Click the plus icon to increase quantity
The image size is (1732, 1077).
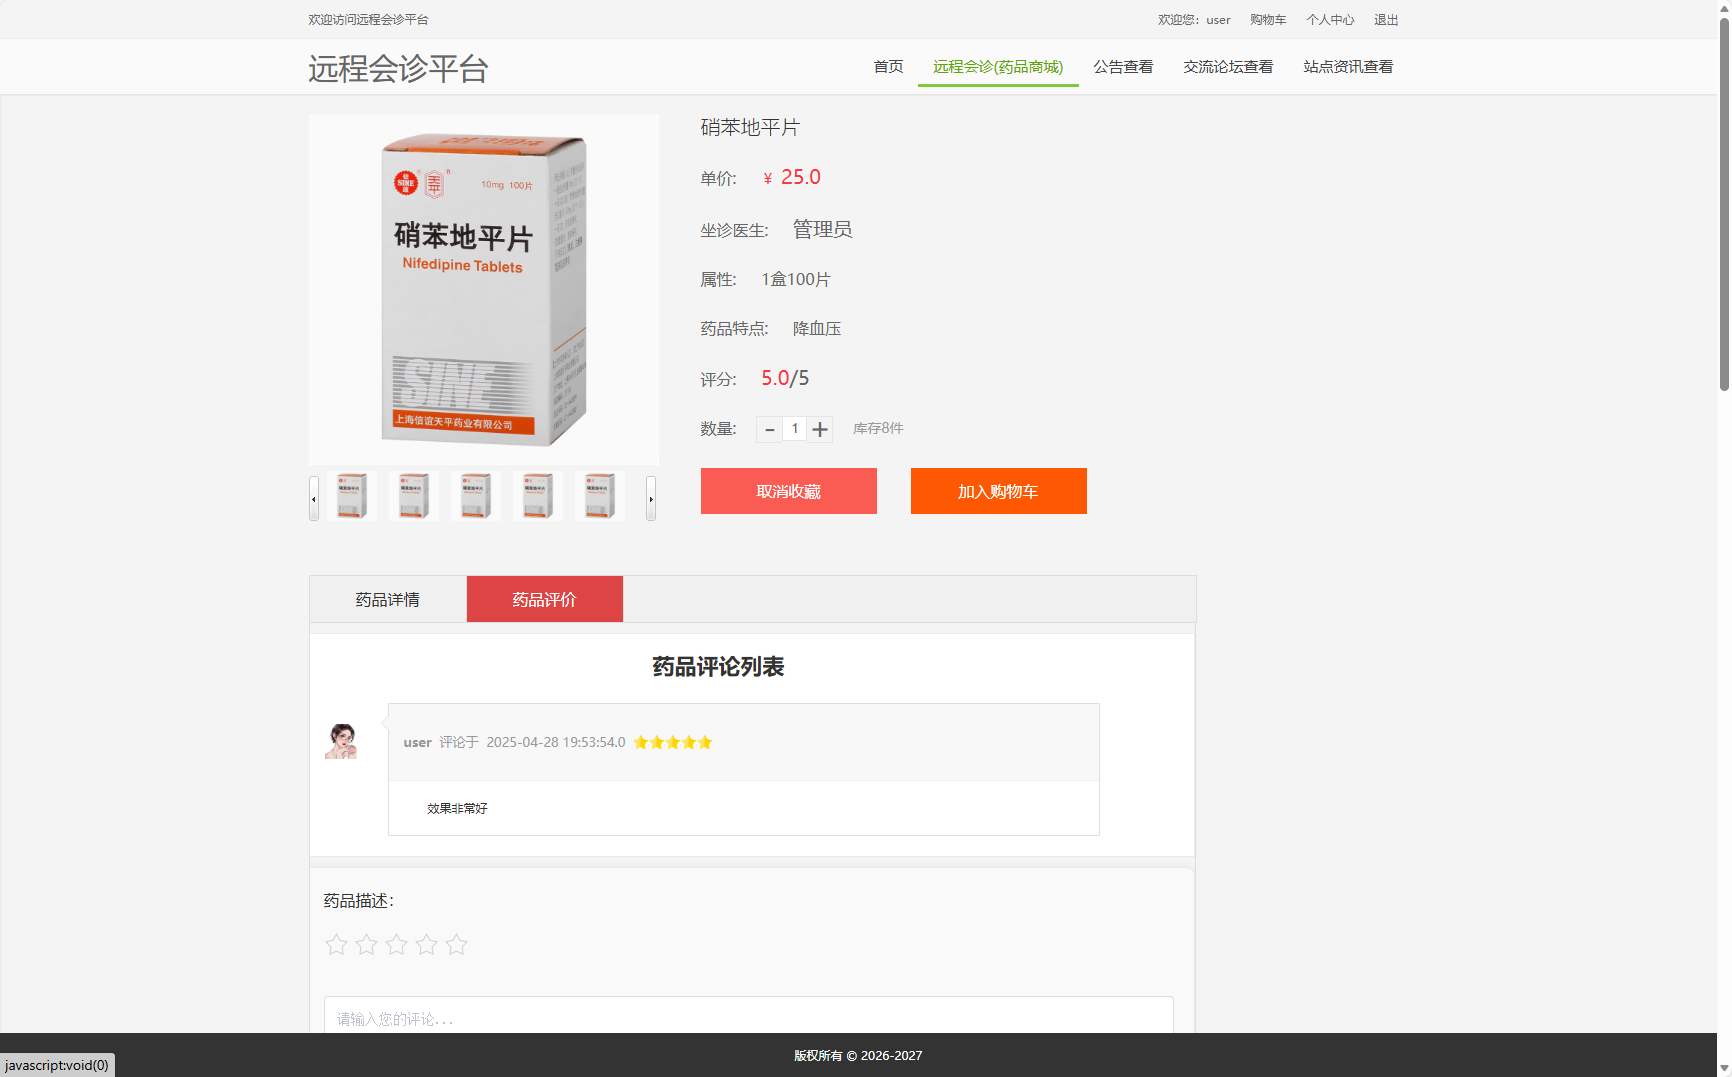(x=820, y=429)
